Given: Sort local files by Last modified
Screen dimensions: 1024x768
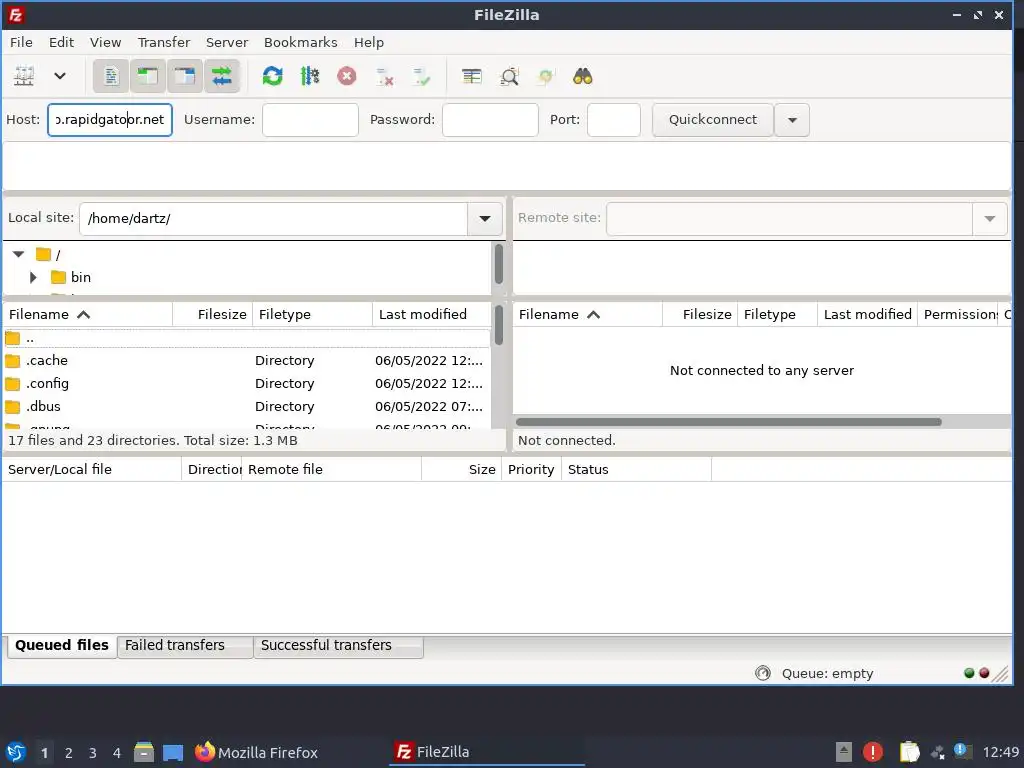Looking at the screenshot, I should pos(431,314).
